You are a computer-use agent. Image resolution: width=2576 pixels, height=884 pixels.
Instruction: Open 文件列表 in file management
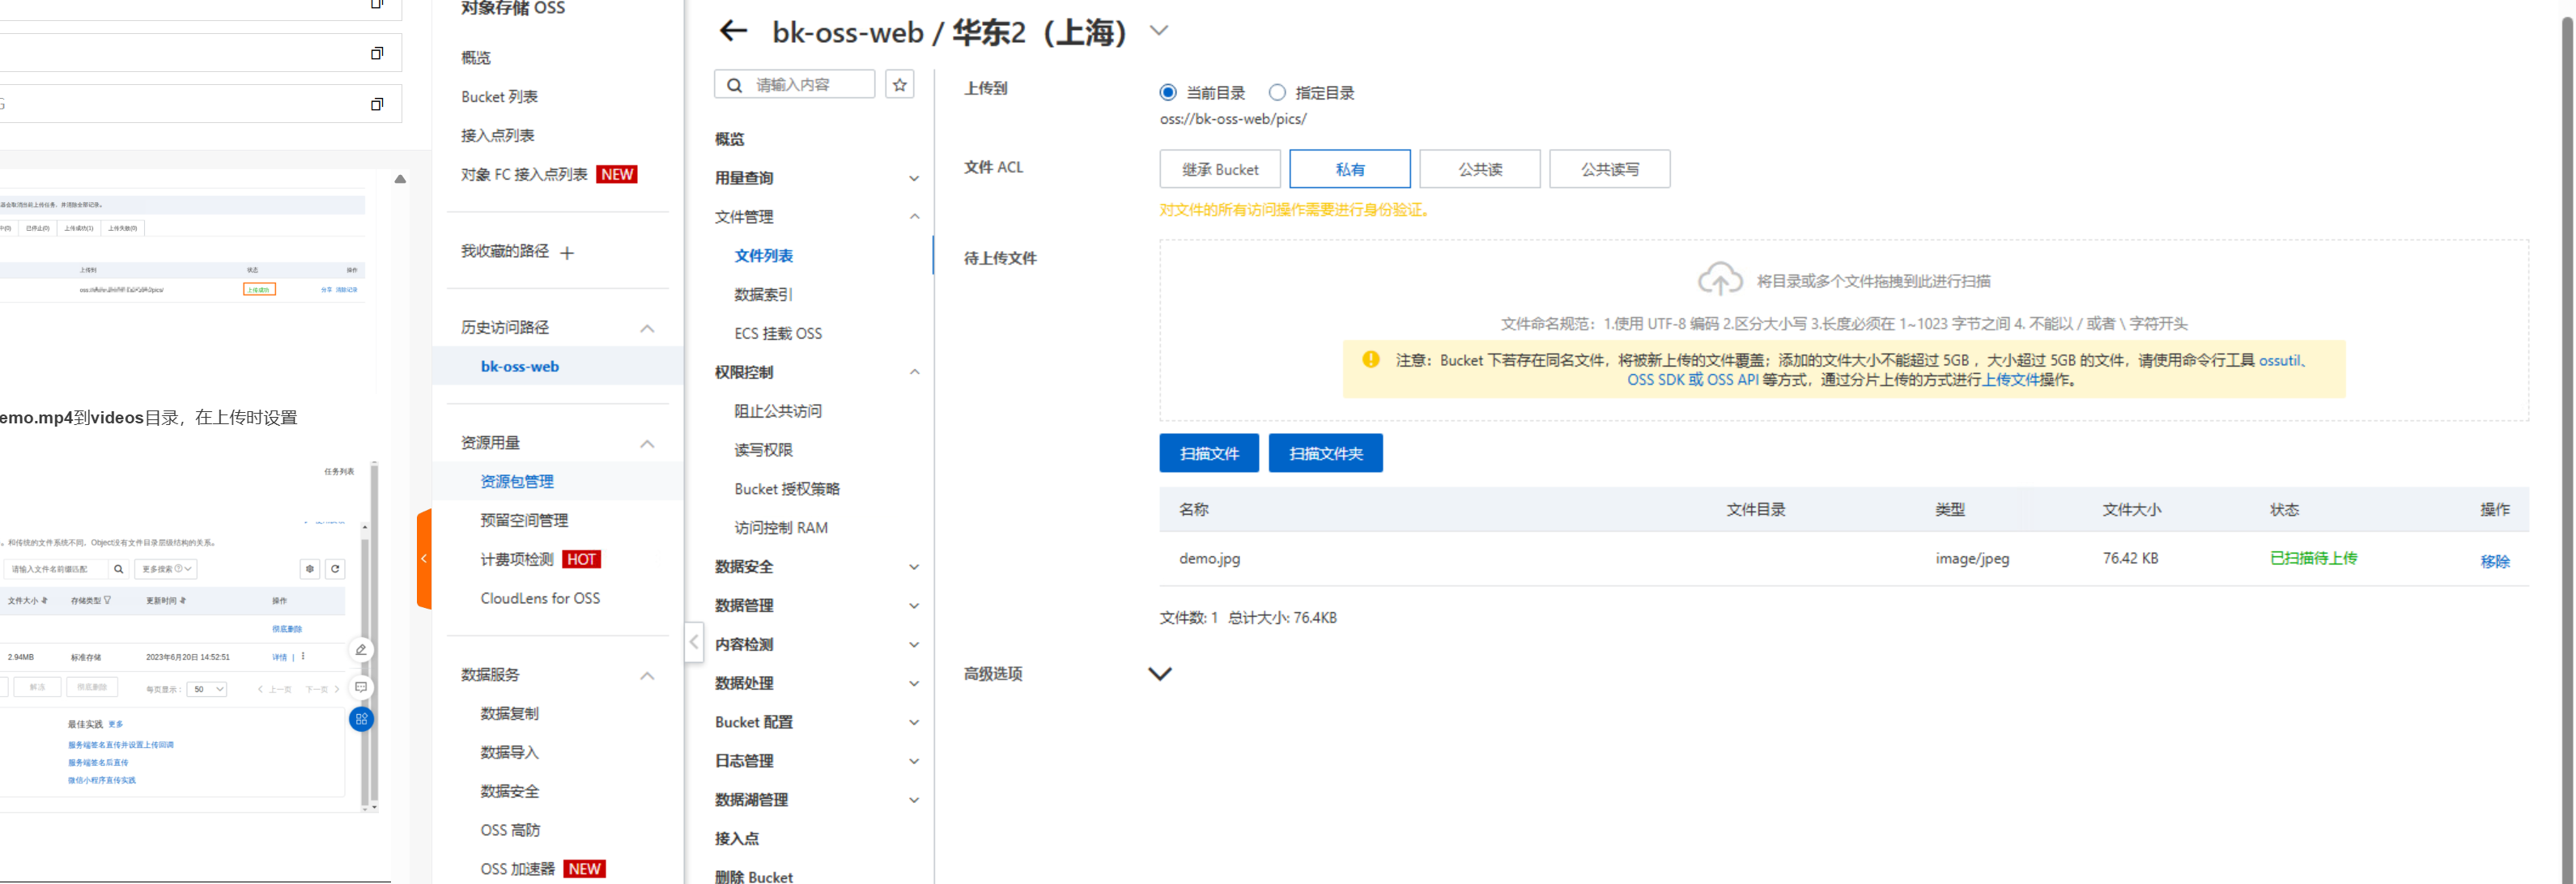coord(763,256)
